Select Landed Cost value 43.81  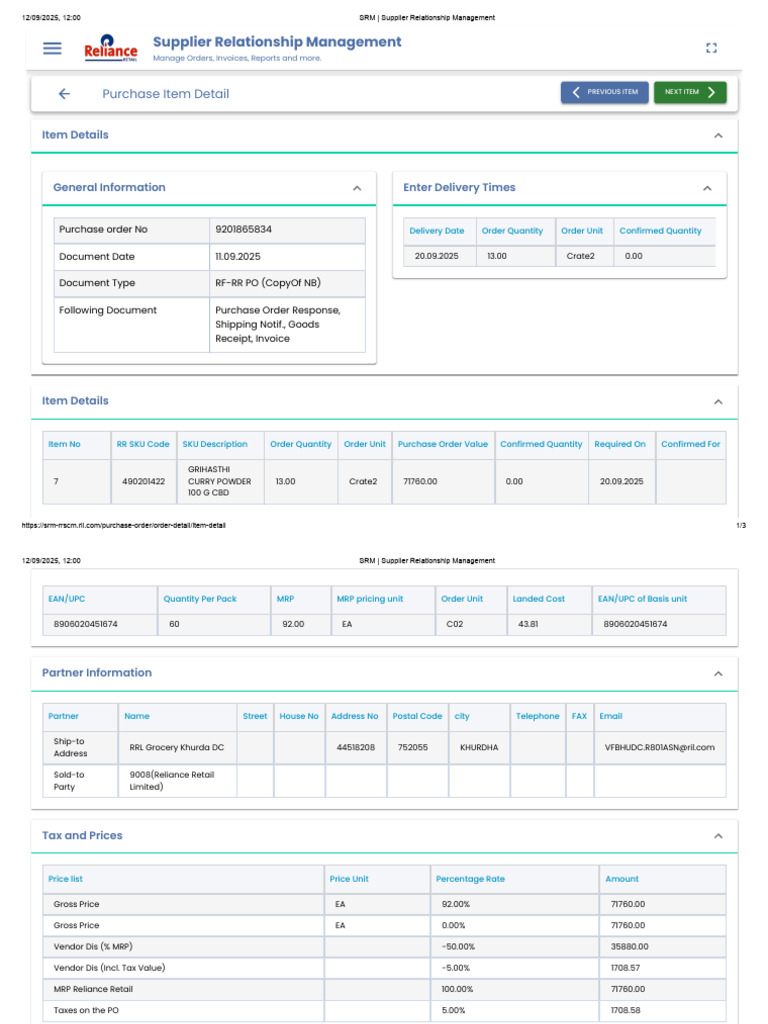(x=528, y=624)
